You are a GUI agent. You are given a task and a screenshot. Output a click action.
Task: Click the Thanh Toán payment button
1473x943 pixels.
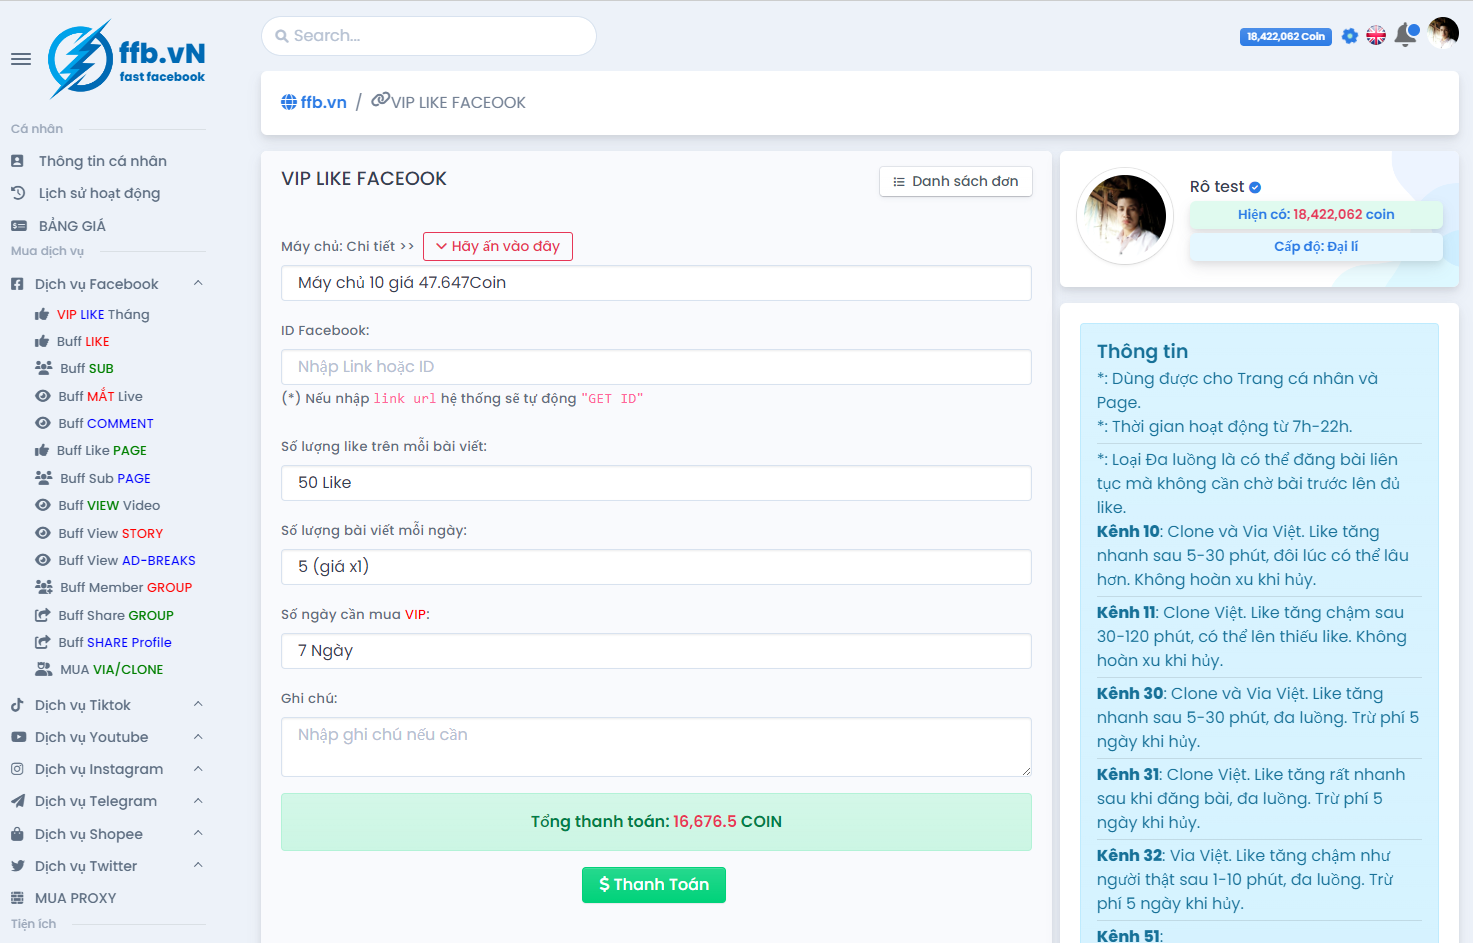[654, 885]
